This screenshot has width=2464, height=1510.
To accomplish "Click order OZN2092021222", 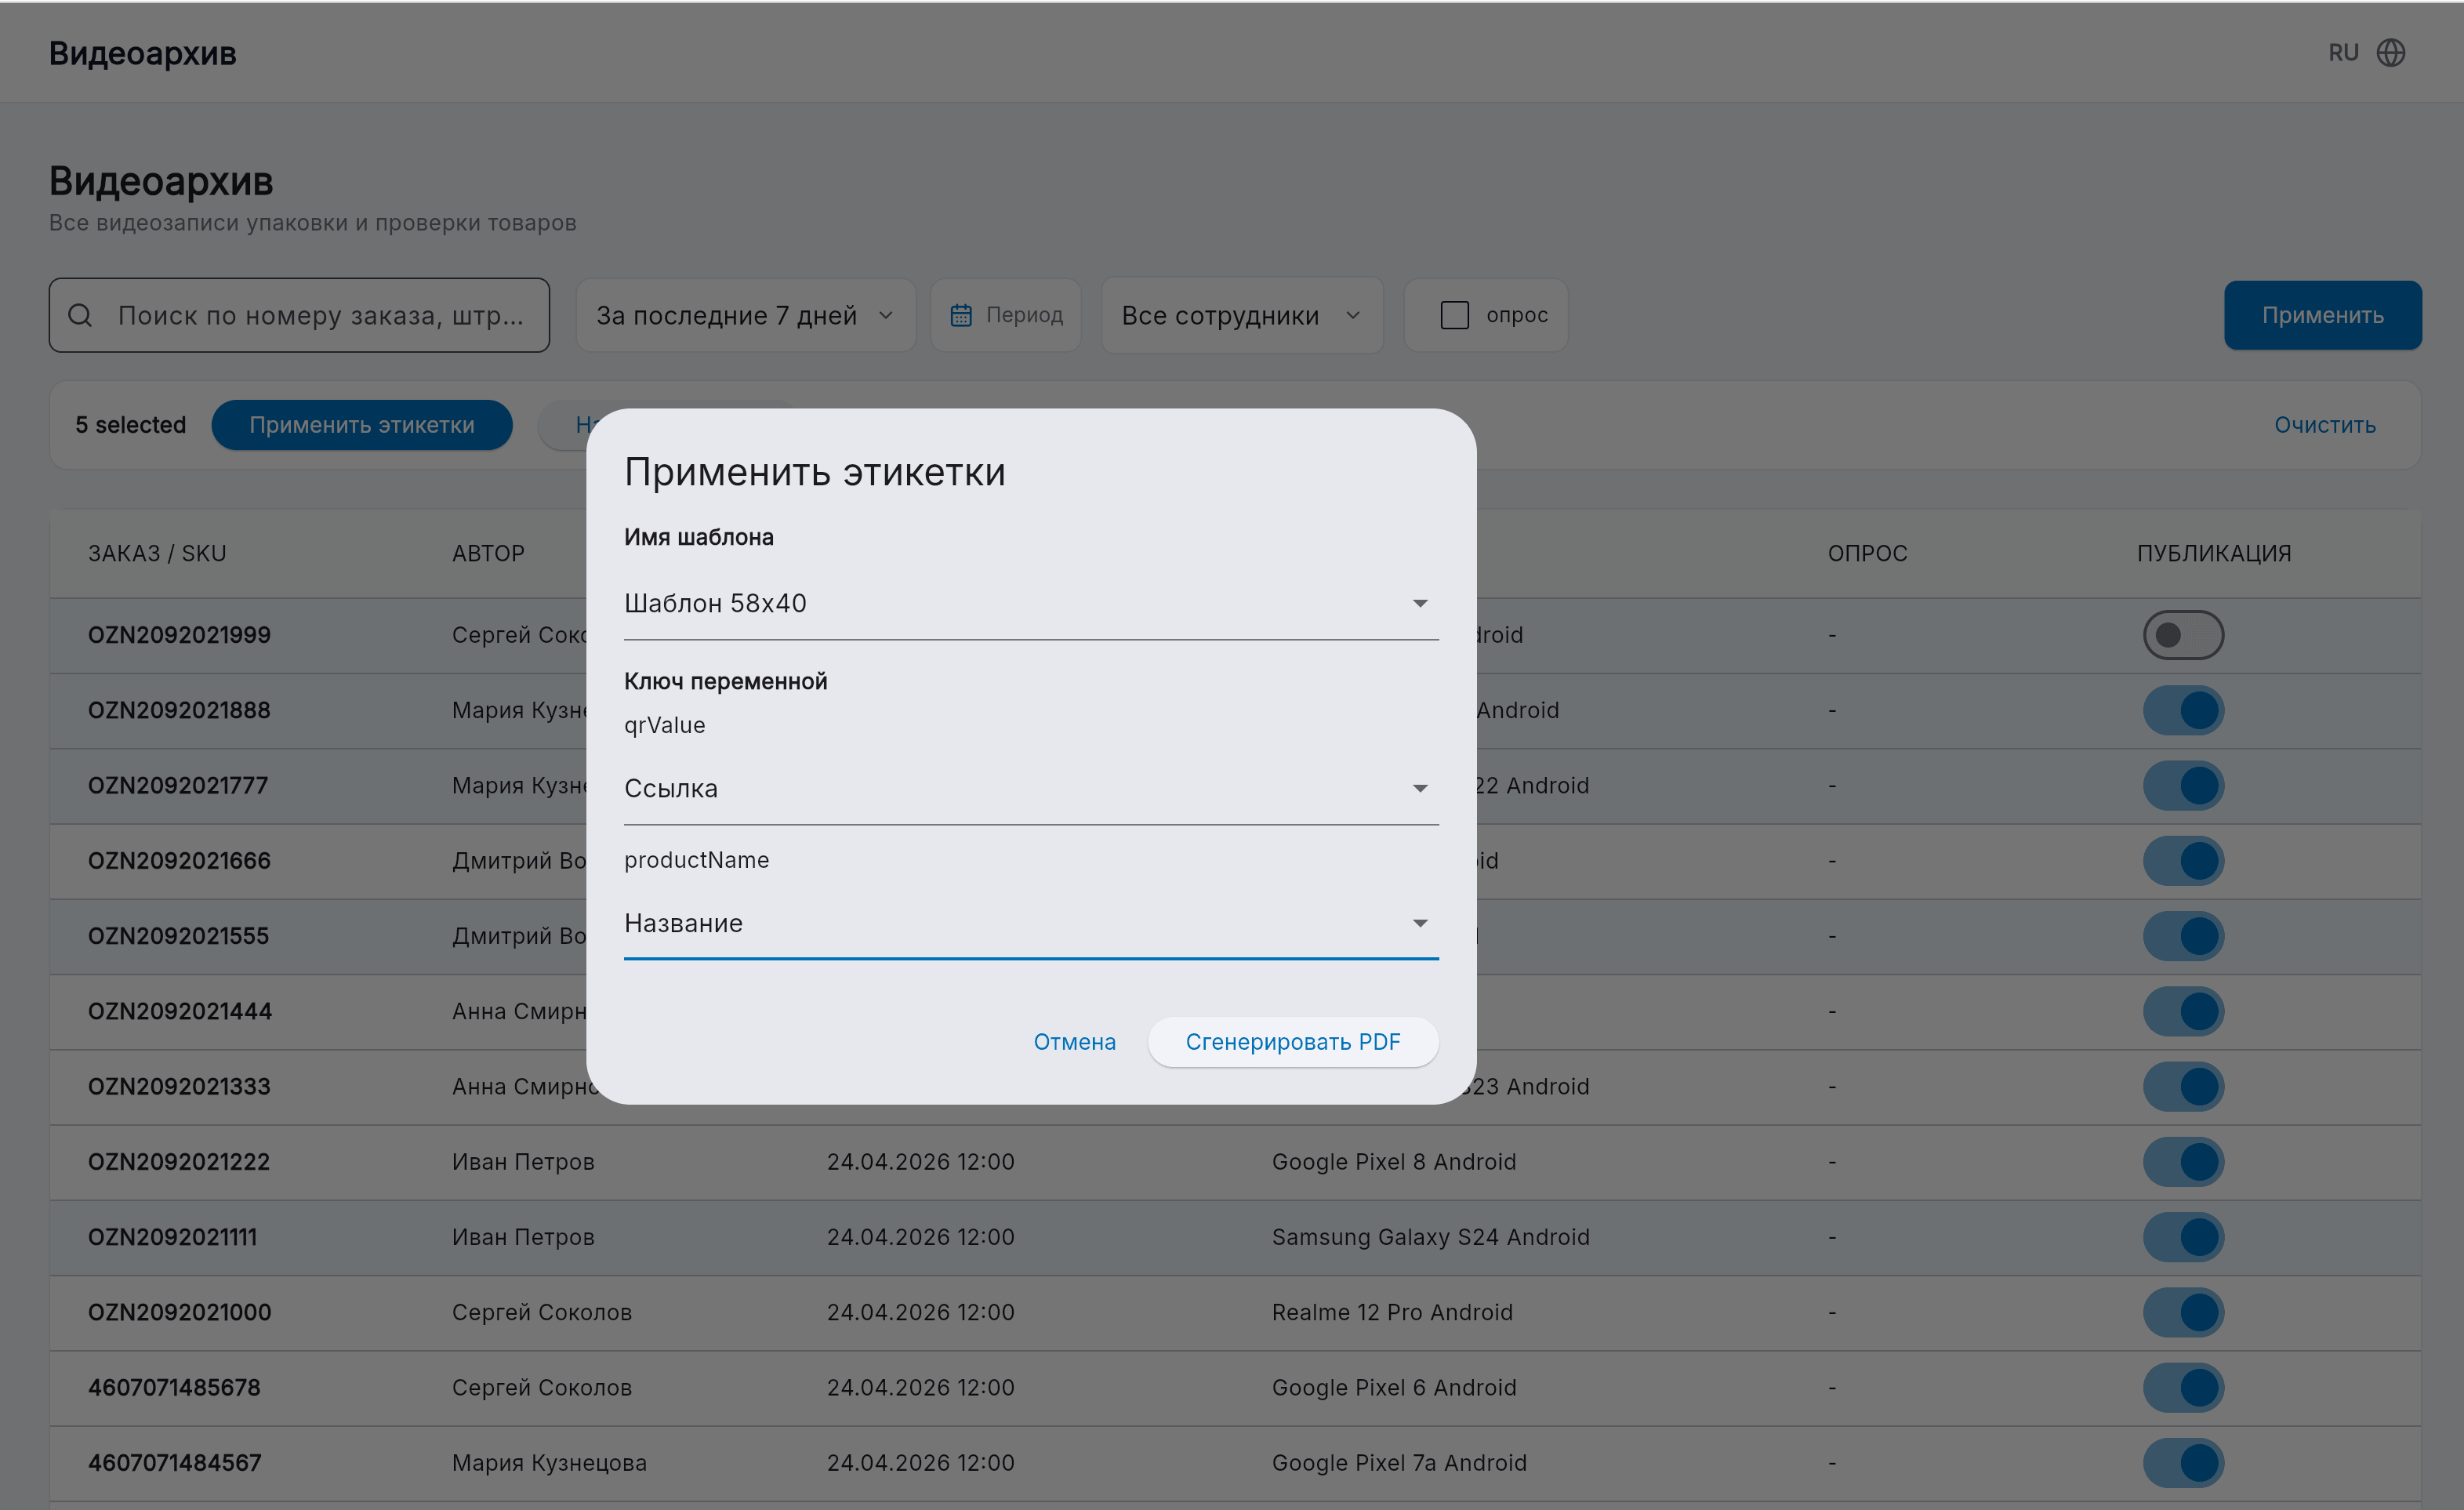I will point(179,1161).
